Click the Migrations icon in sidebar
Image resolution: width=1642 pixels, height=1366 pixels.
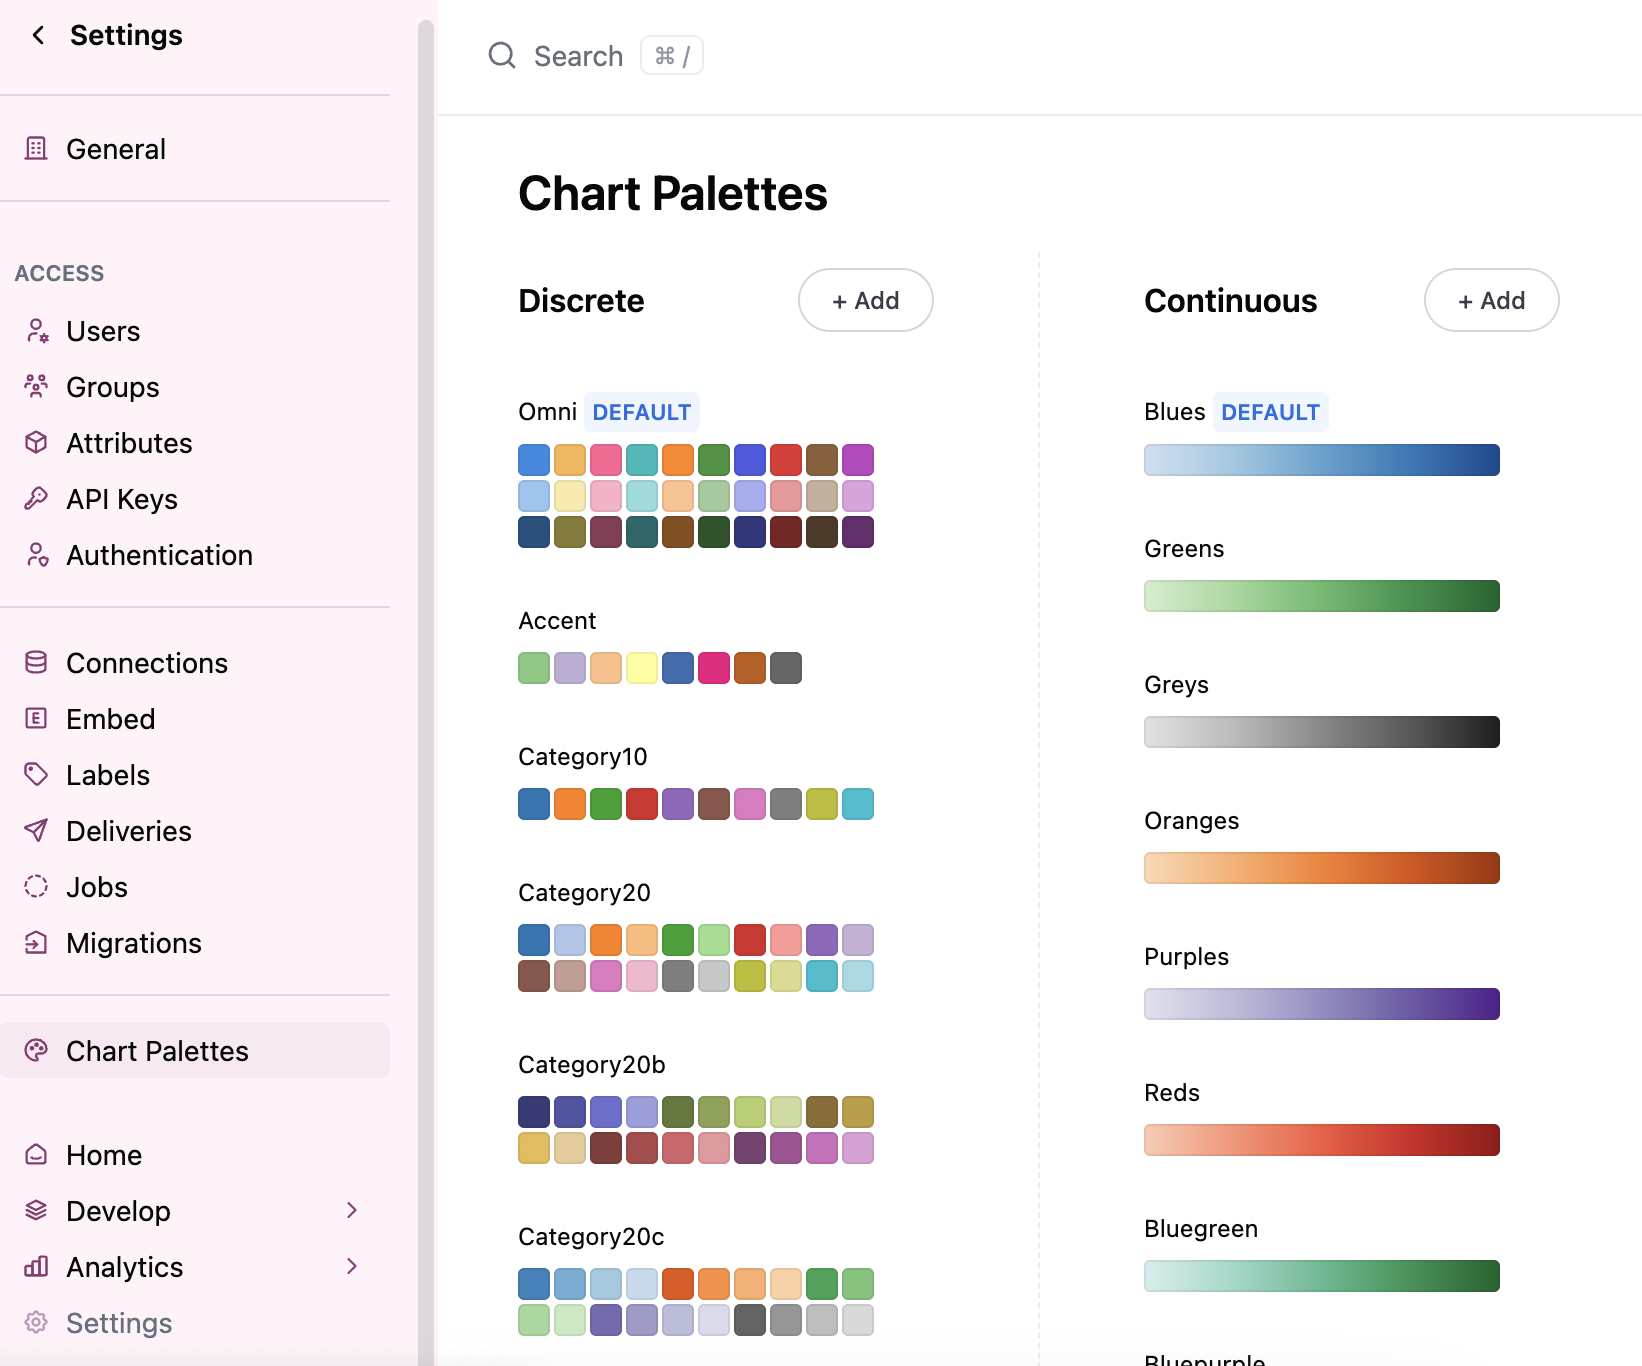coord(37,943)
